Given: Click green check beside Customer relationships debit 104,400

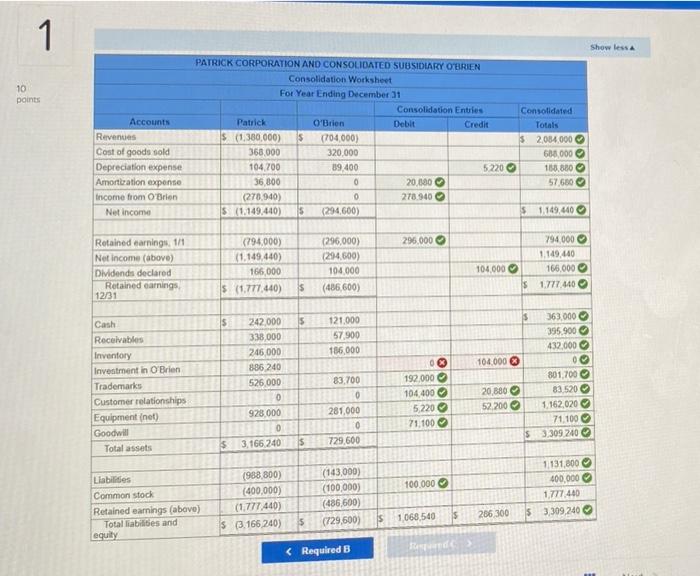Looking at the screenshot, I should (x=442, y=393).
